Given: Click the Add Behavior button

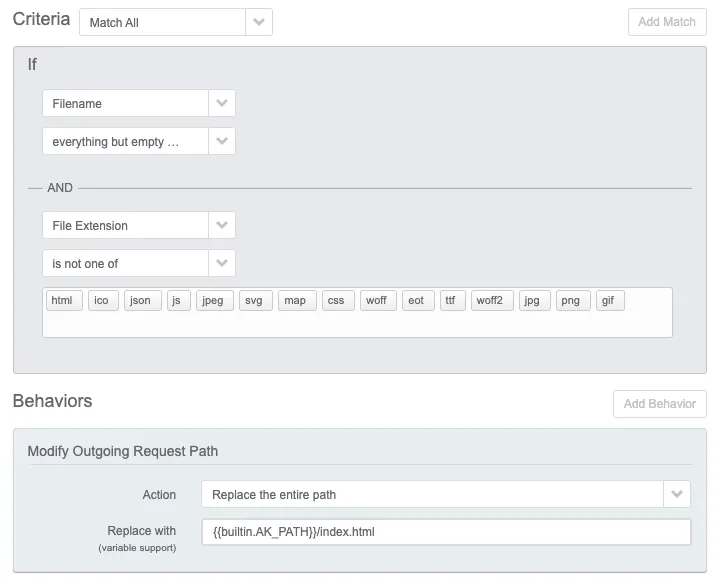Looking at the screenshot, I should coord(660,404).
